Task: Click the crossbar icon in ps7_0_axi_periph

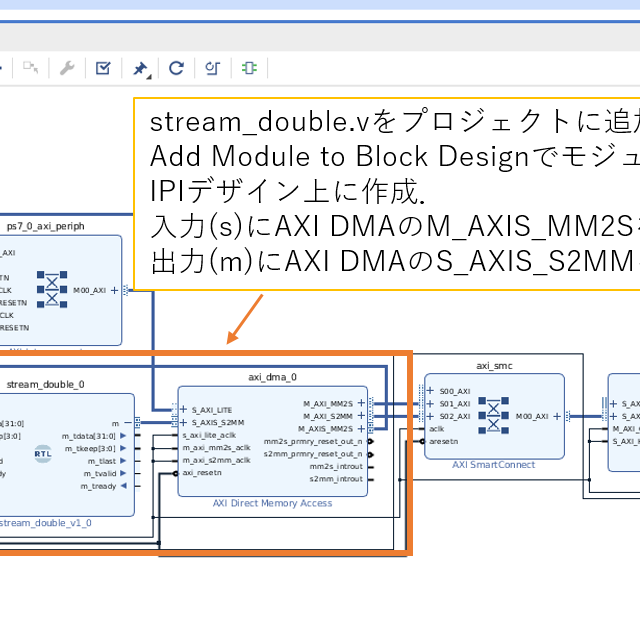Action: (51, 290)
